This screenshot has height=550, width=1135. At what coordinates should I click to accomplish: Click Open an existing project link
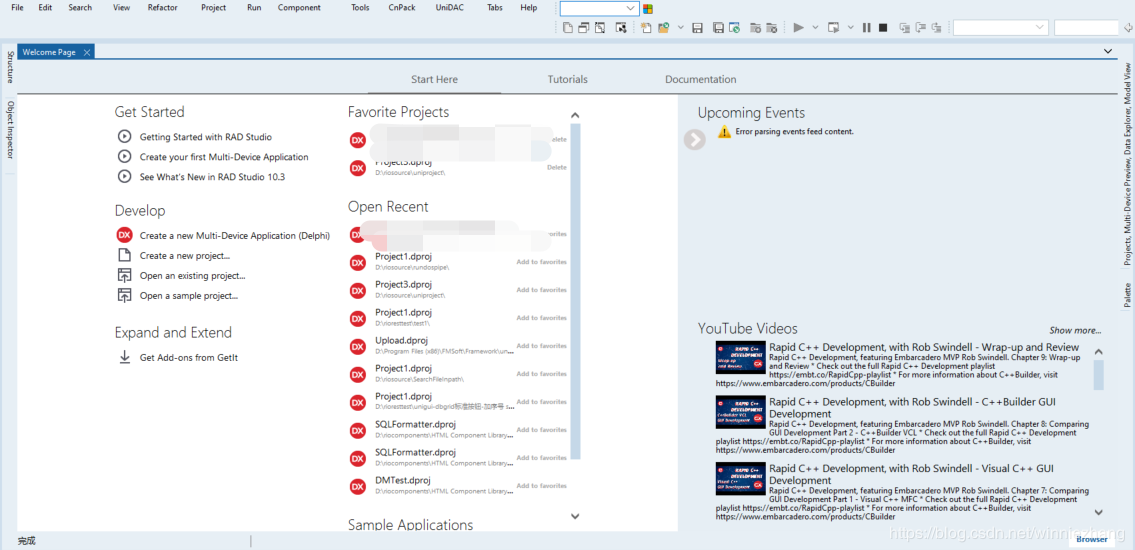point(193,276)
